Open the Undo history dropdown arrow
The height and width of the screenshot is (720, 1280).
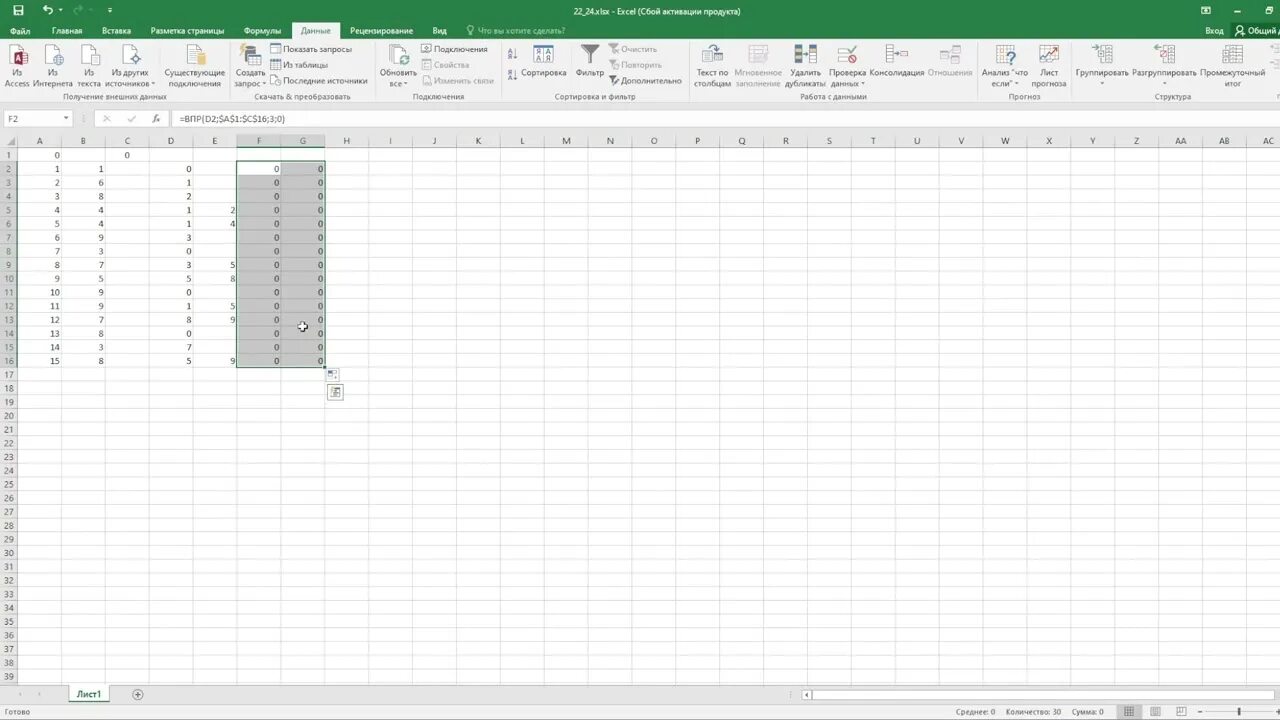pyautogui.click(x=61, y=10)
